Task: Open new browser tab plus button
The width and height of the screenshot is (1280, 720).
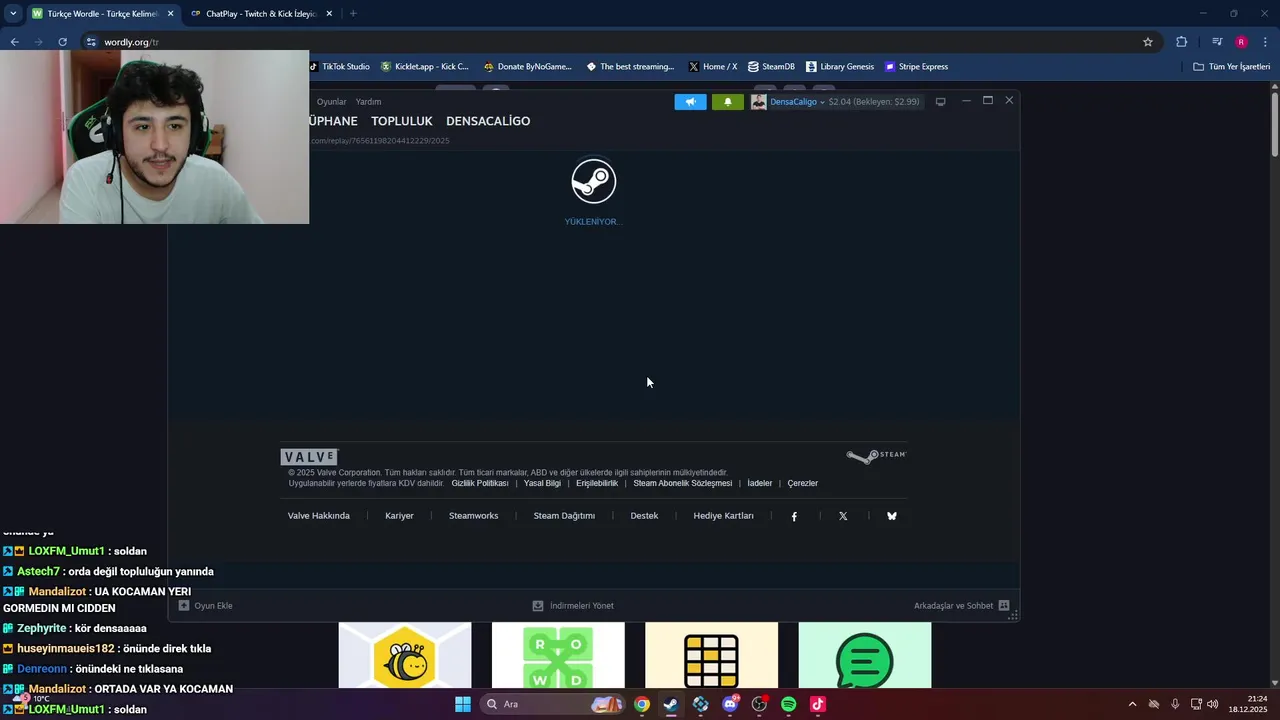Action: (353, 14)
